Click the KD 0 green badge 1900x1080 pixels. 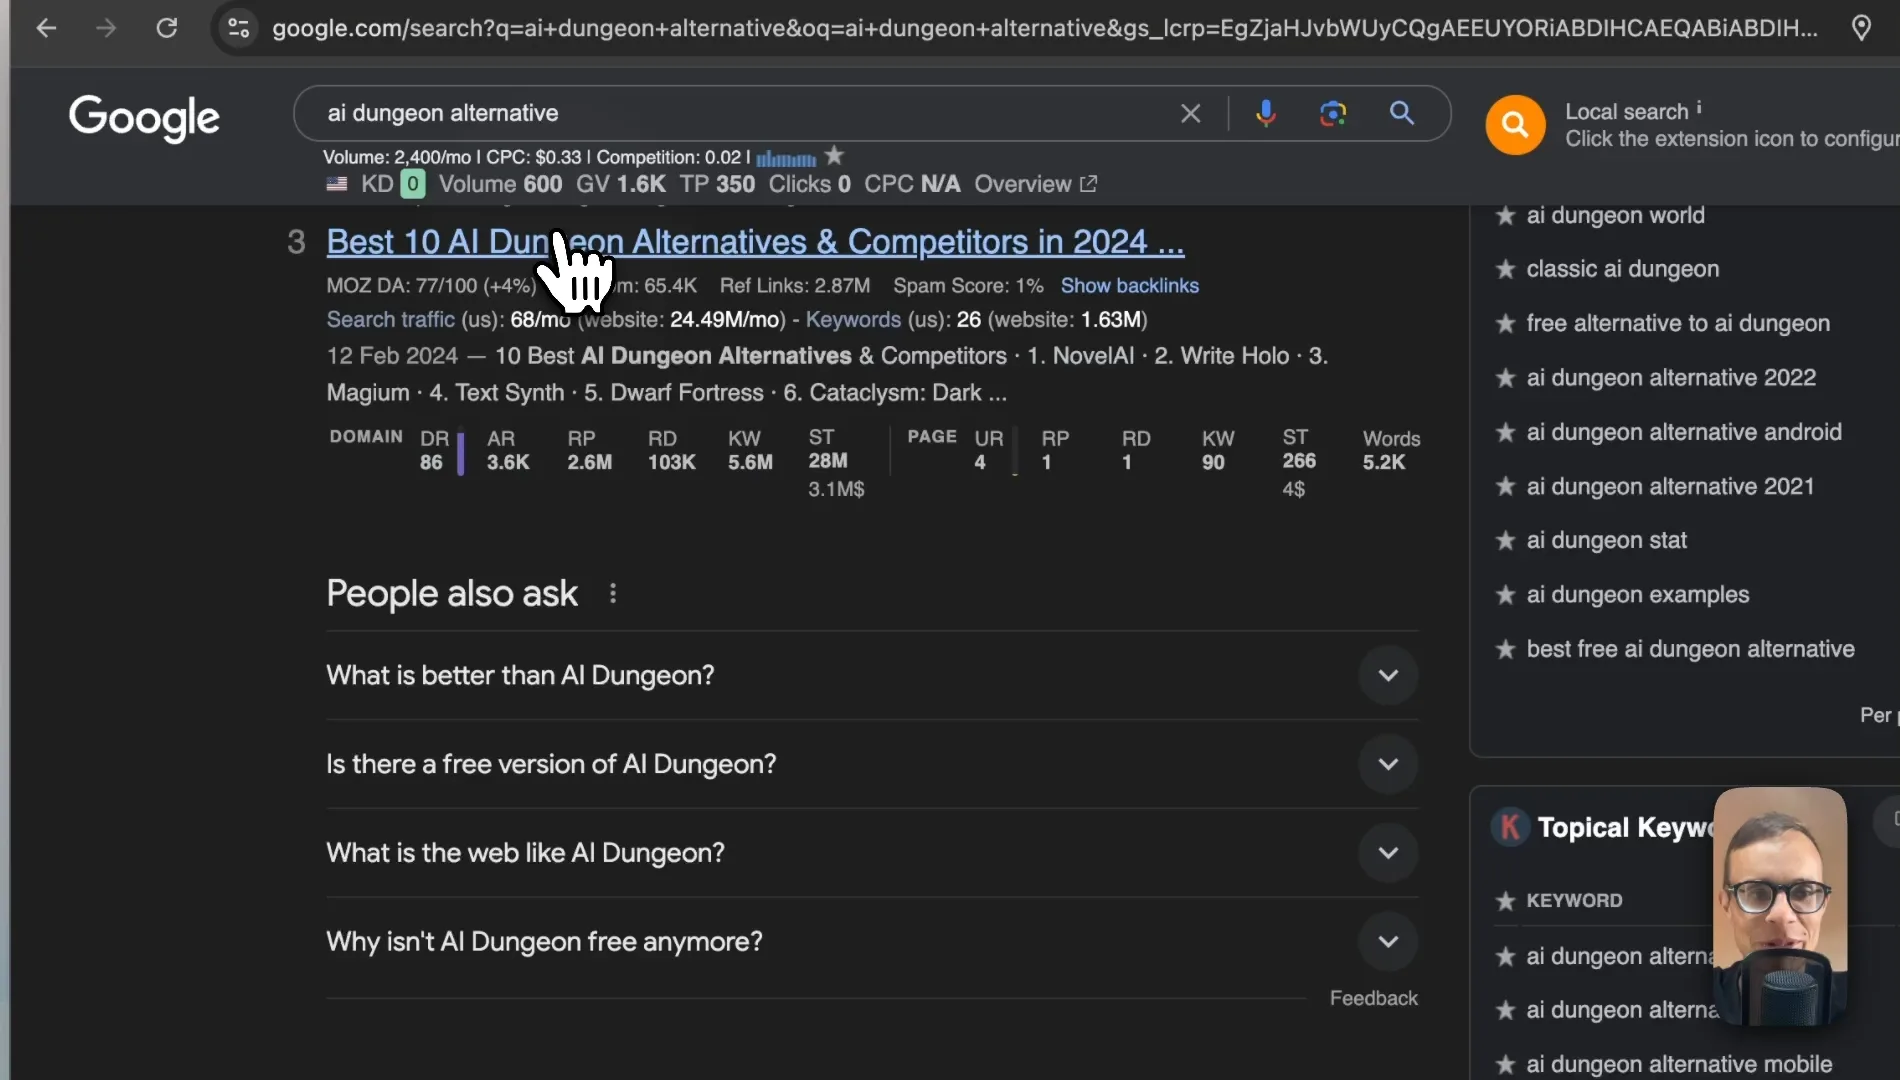click(412, 184)
